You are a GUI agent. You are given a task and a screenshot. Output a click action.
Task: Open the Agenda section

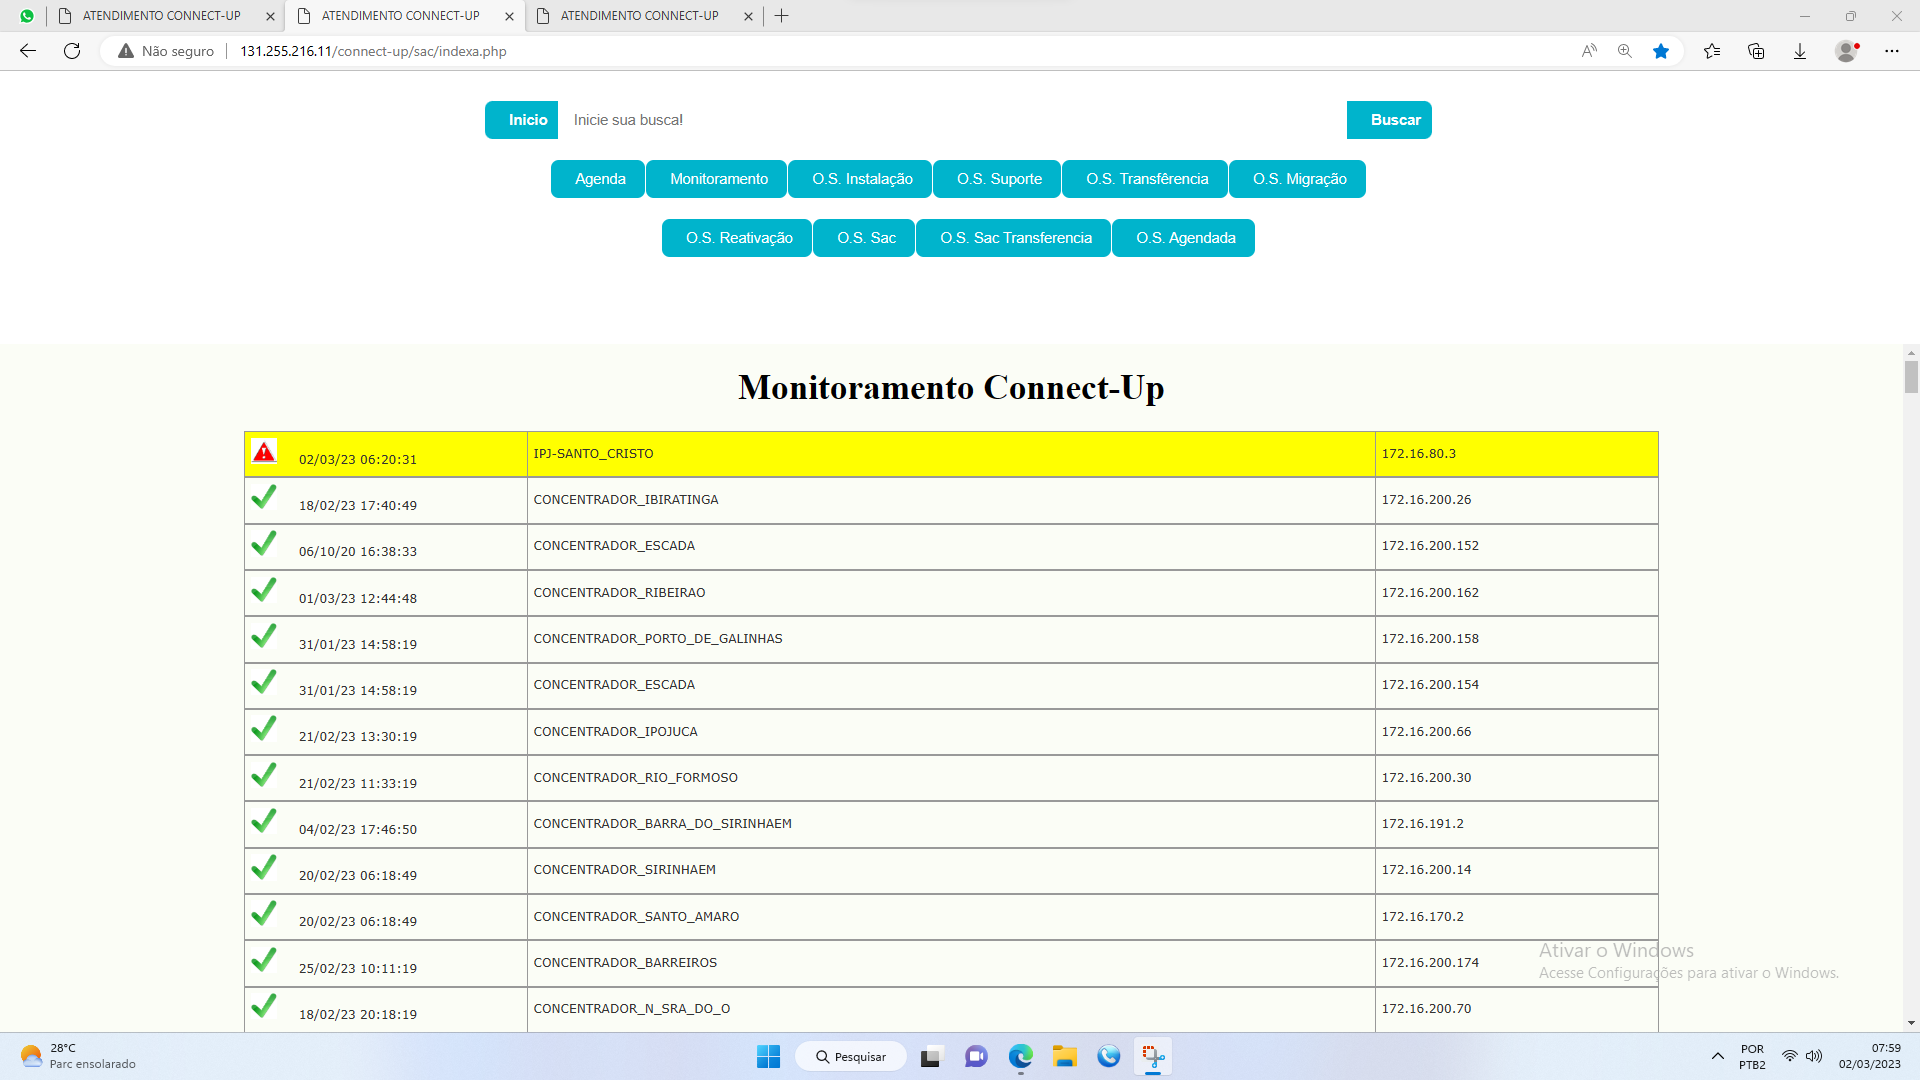(x=598, y=179)
